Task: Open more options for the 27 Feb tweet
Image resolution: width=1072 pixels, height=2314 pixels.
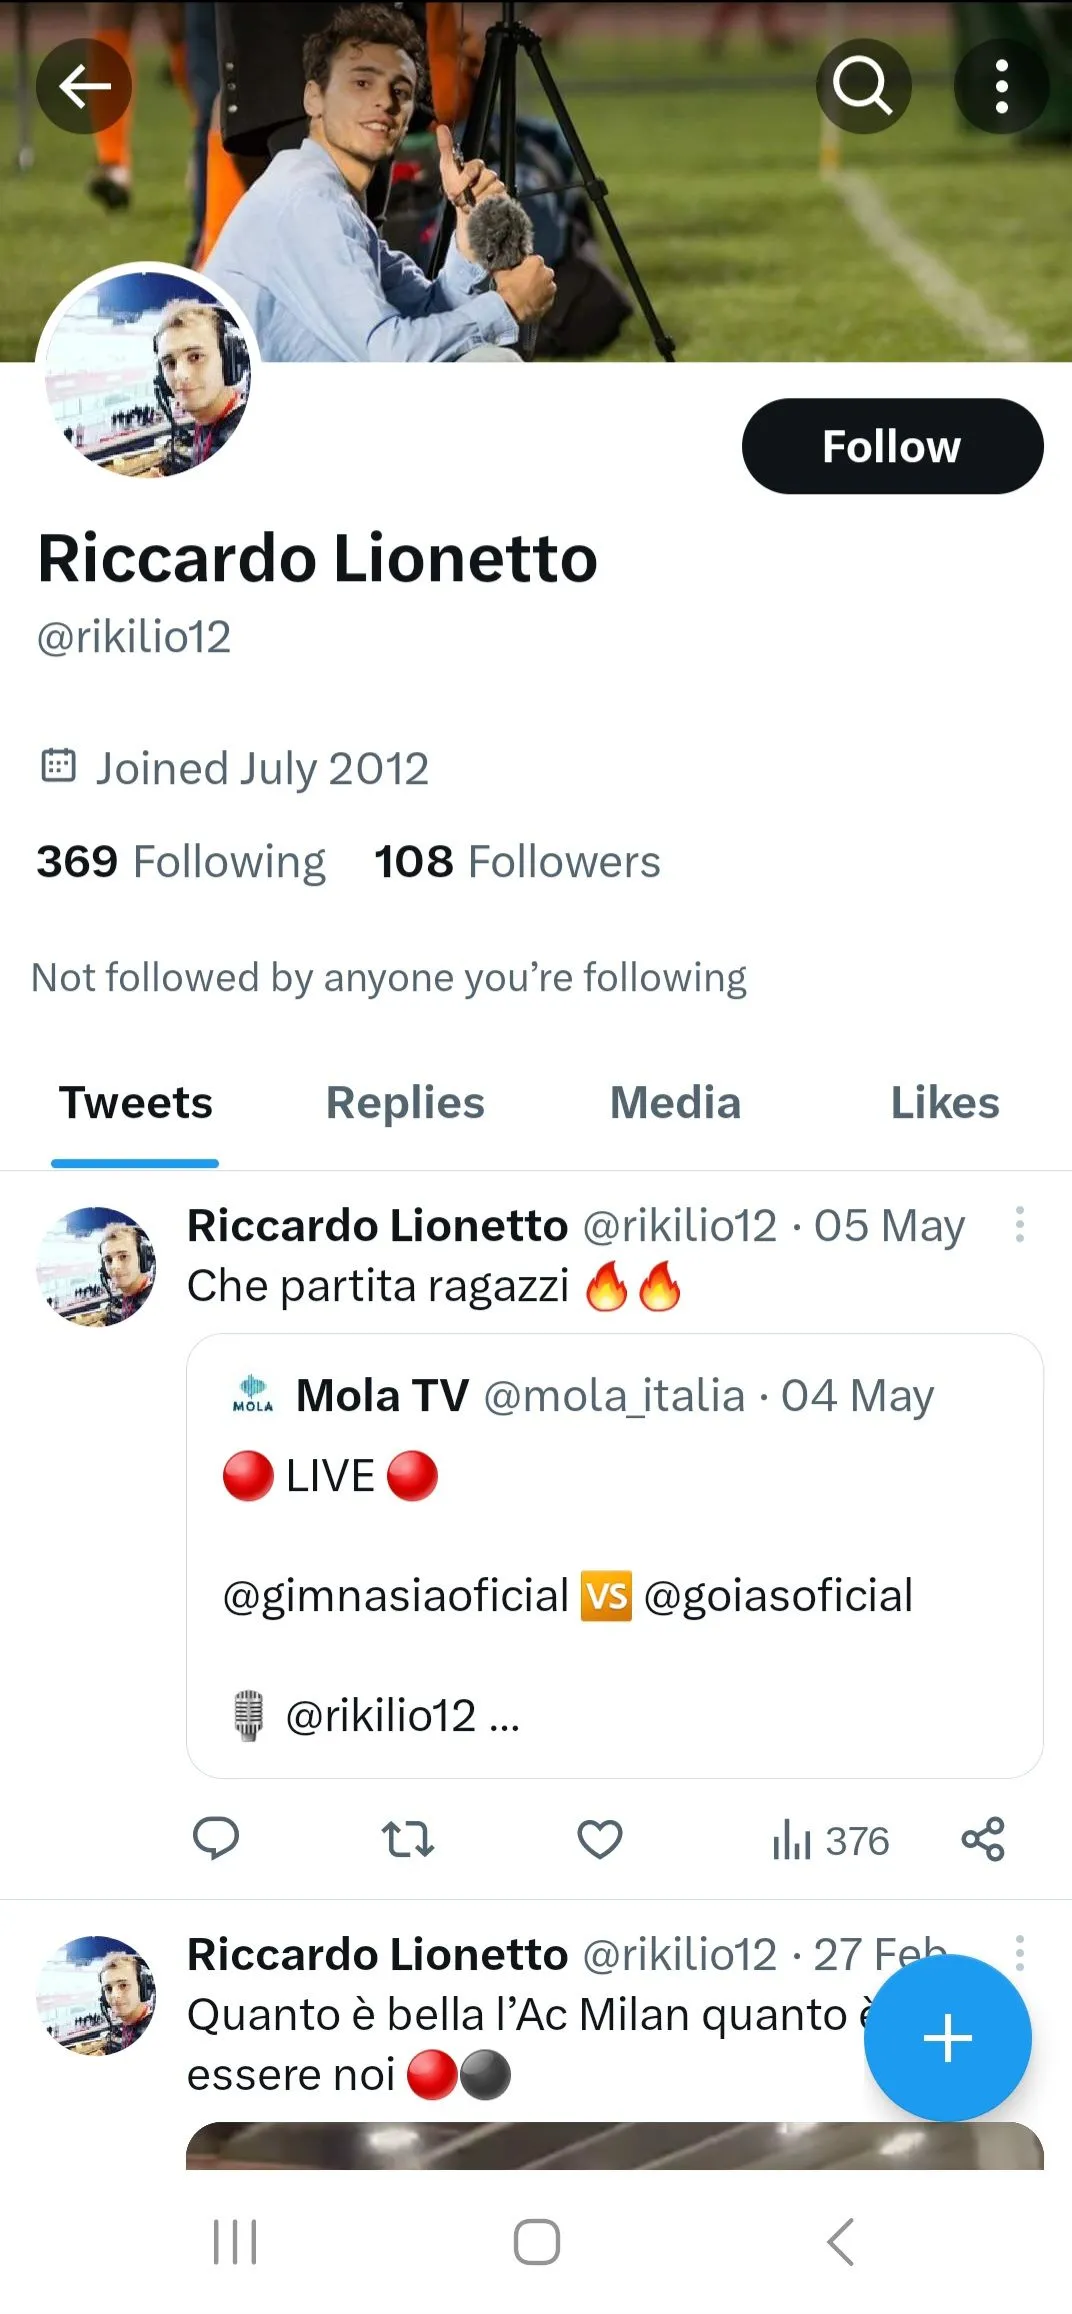Action: click(x=1019, y=1952)
